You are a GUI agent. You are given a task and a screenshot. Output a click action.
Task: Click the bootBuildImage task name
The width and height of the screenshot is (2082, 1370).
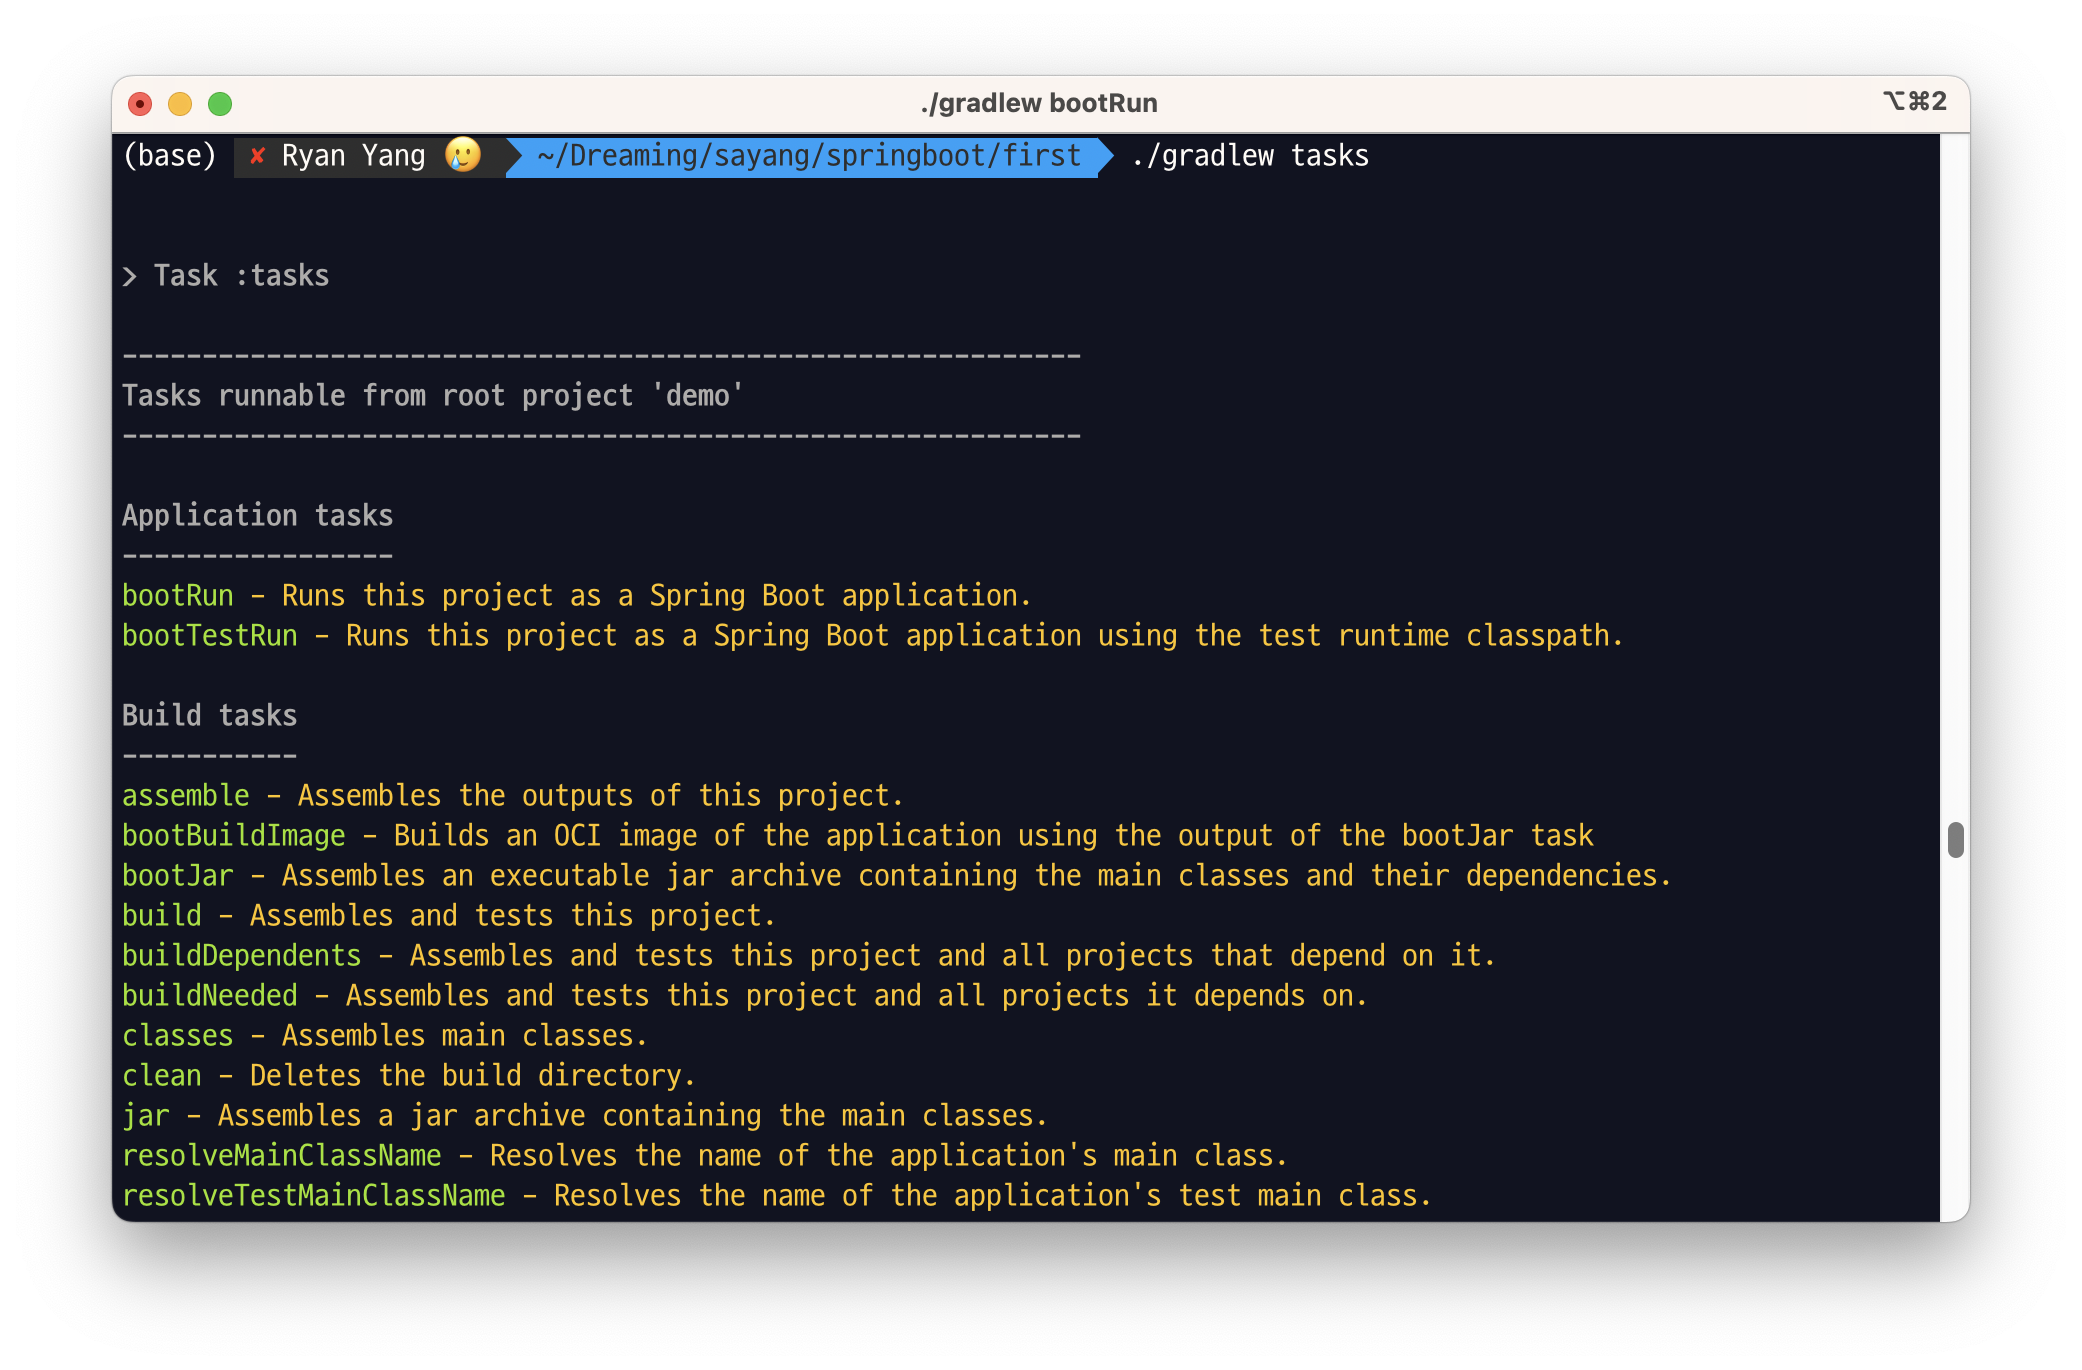234,836
